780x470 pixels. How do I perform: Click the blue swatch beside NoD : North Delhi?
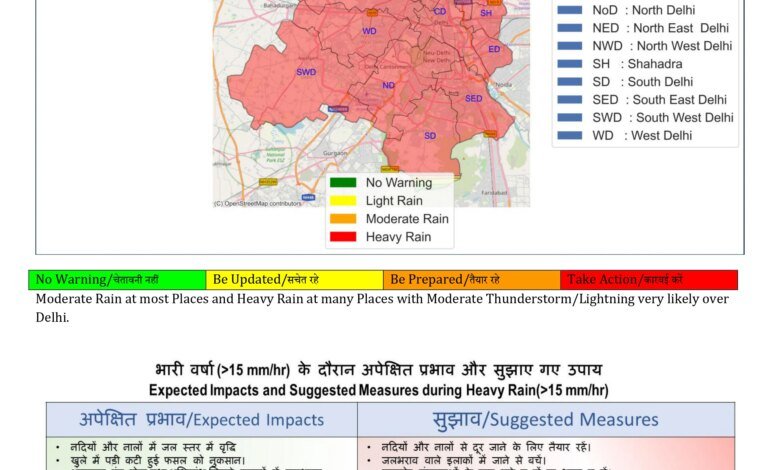click(x=570, y=10)
